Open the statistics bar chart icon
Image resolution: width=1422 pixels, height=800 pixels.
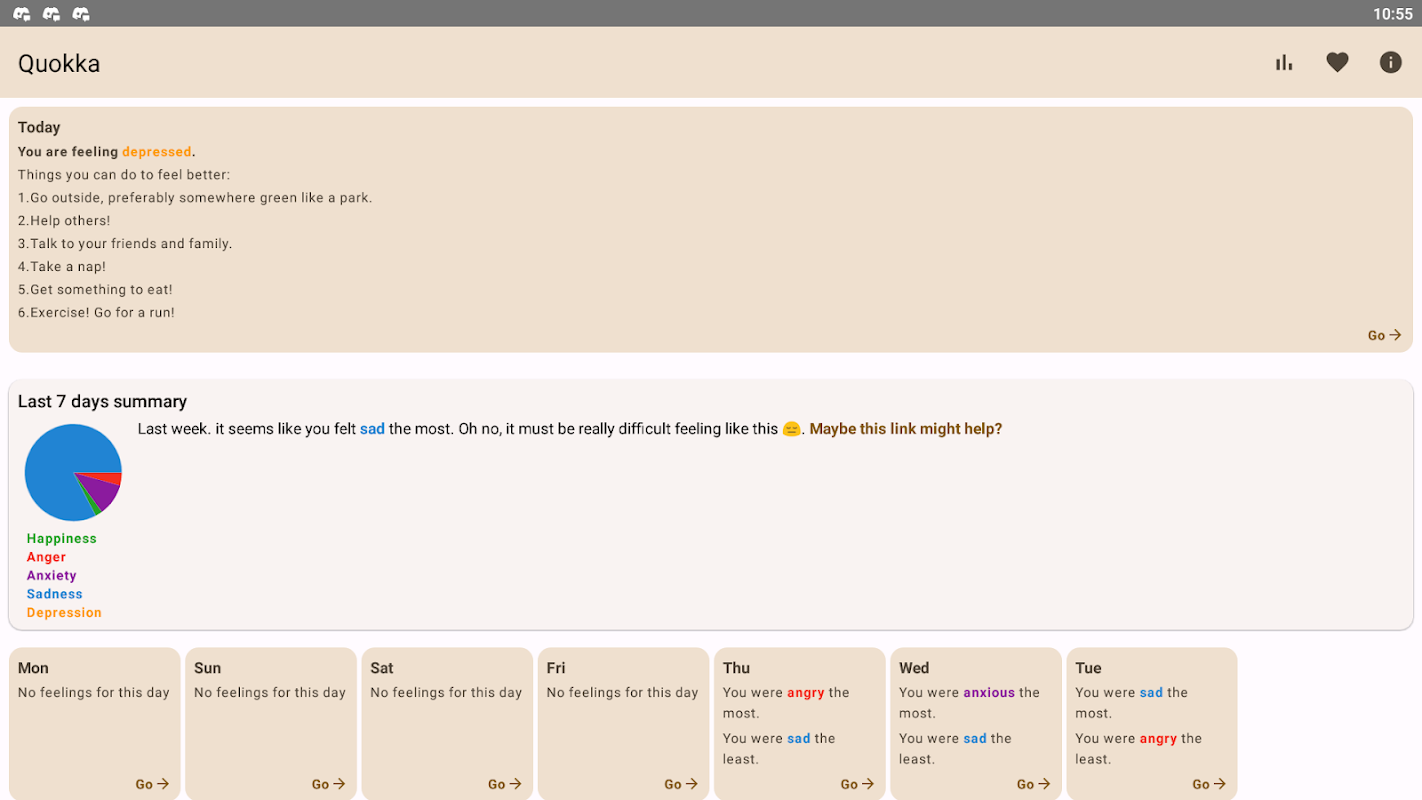pos(1284,63)
